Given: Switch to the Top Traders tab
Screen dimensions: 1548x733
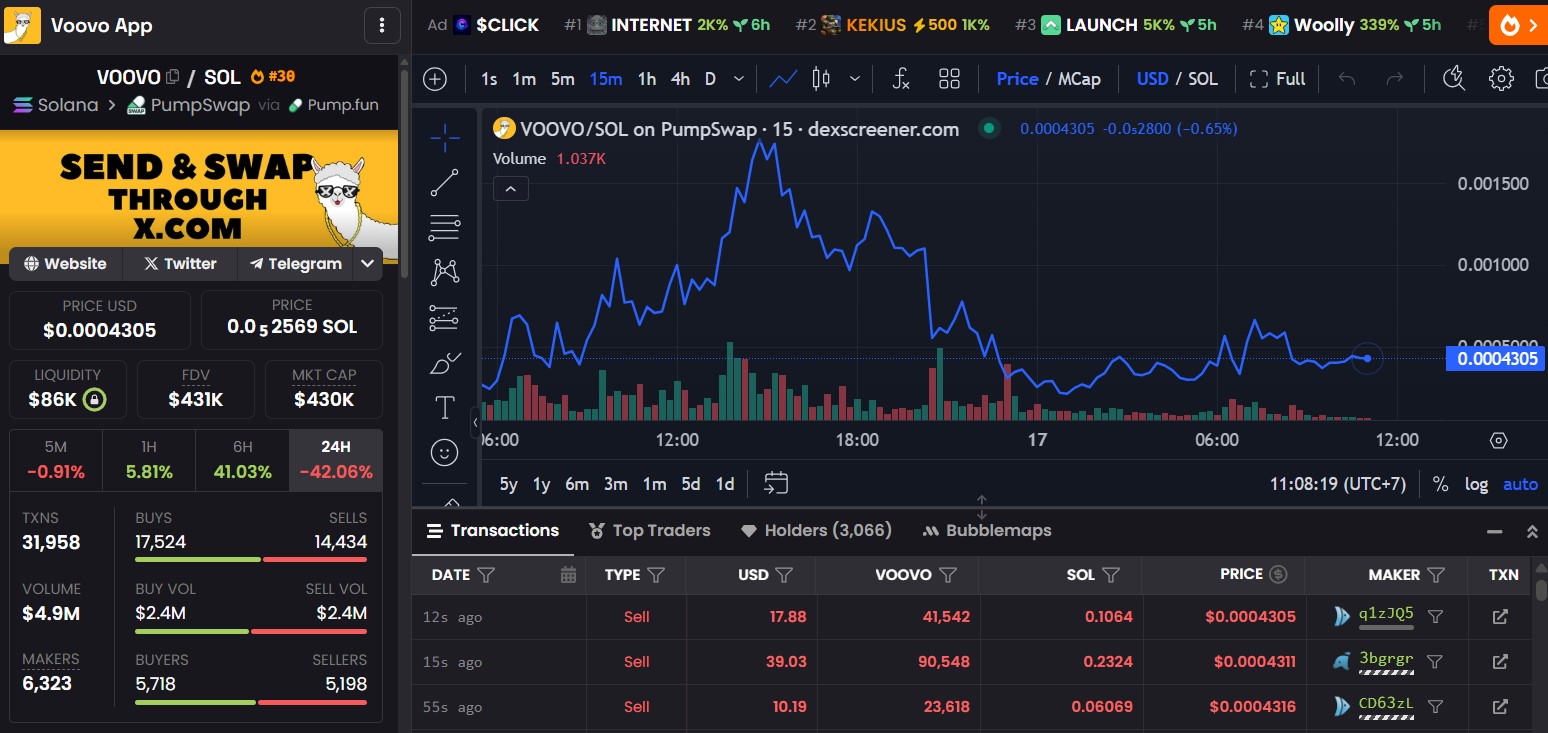Looking at the screenshot, I should pos(649,530).
